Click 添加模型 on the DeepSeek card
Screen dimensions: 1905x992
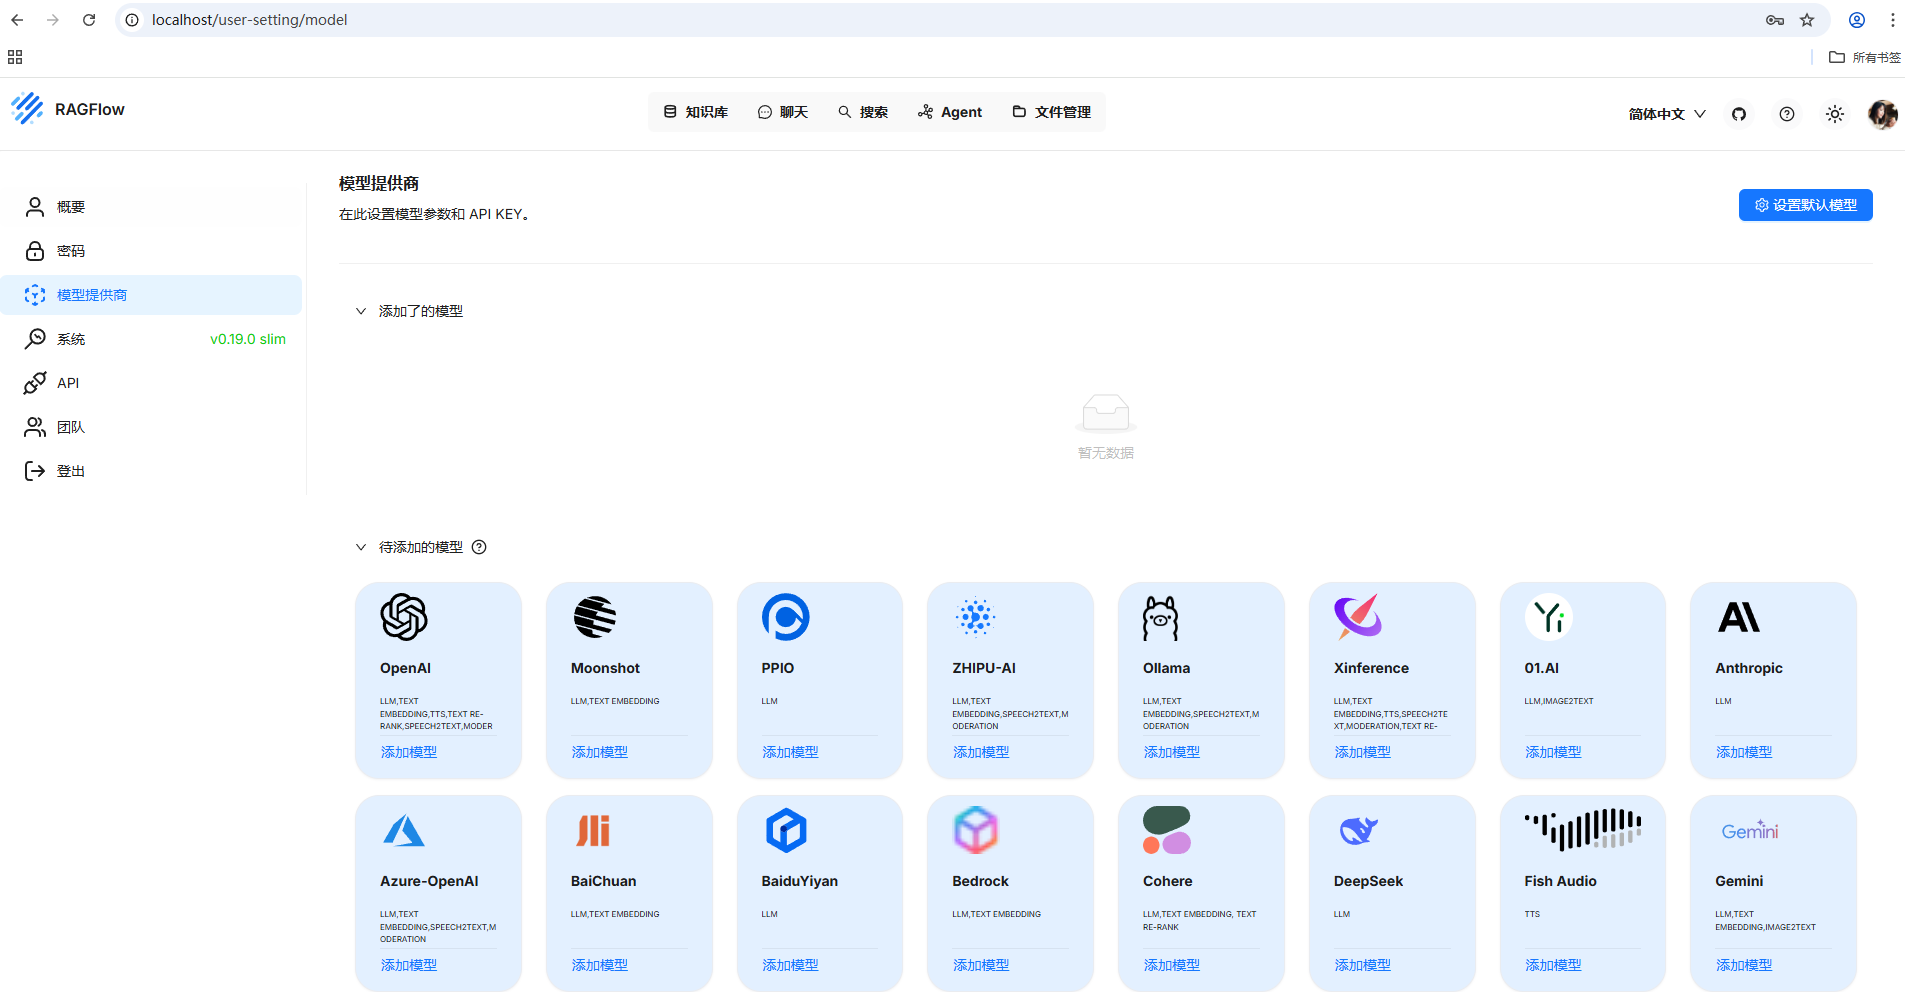[1362, 965]
